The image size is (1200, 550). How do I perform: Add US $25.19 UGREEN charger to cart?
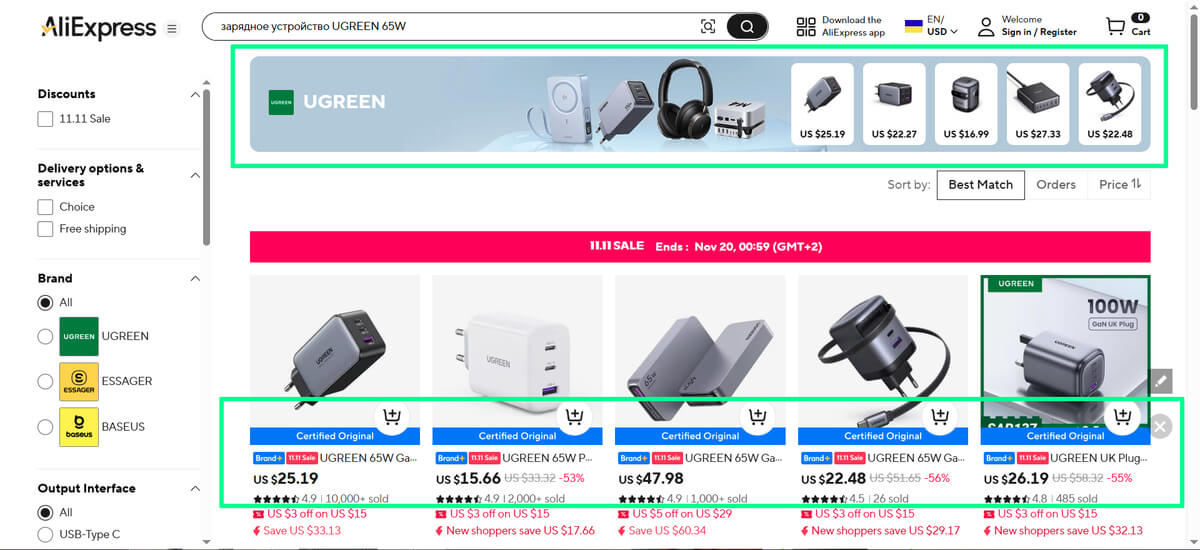click(391, 416)
